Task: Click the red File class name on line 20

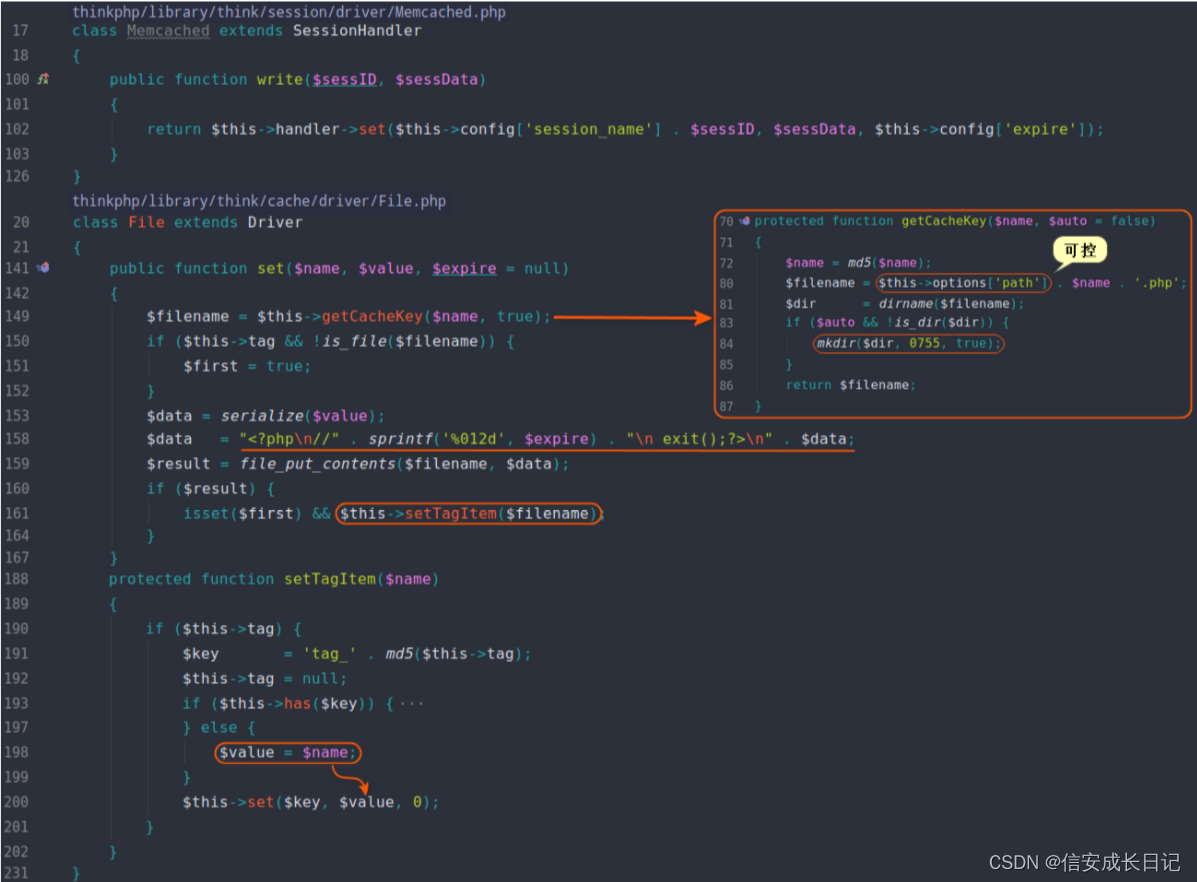Action: [147, 222]
